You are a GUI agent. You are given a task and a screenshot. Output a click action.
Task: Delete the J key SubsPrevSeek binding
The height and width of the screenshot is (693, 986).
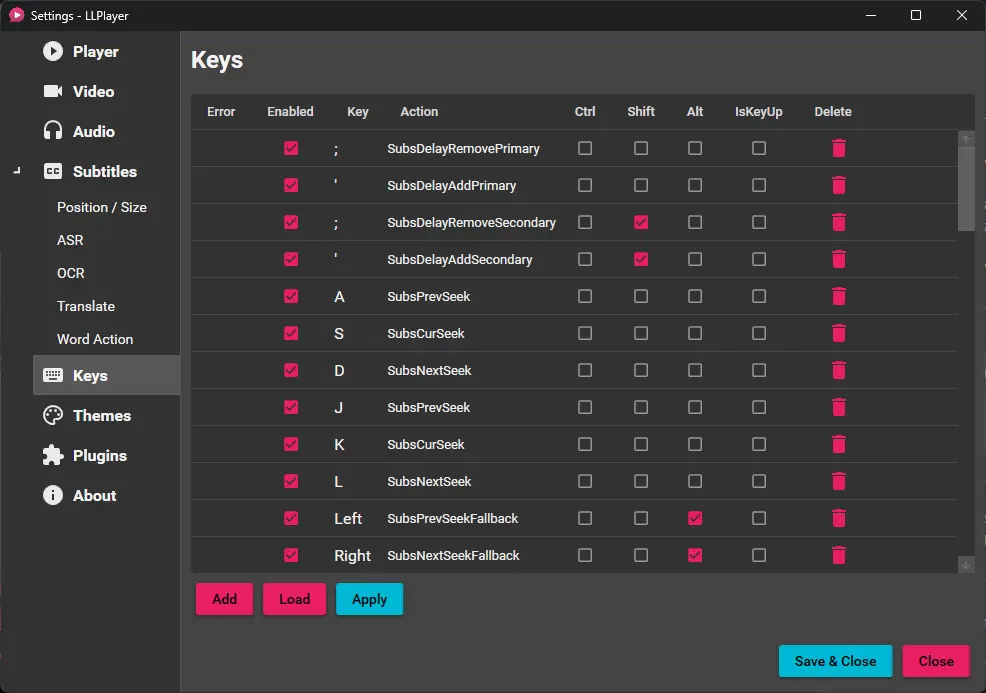tap(839, 407)
